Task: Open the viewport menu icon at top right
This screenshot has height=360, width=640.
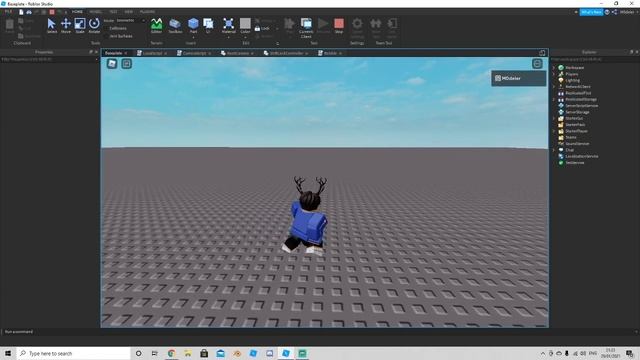Action: click(537, 63)
